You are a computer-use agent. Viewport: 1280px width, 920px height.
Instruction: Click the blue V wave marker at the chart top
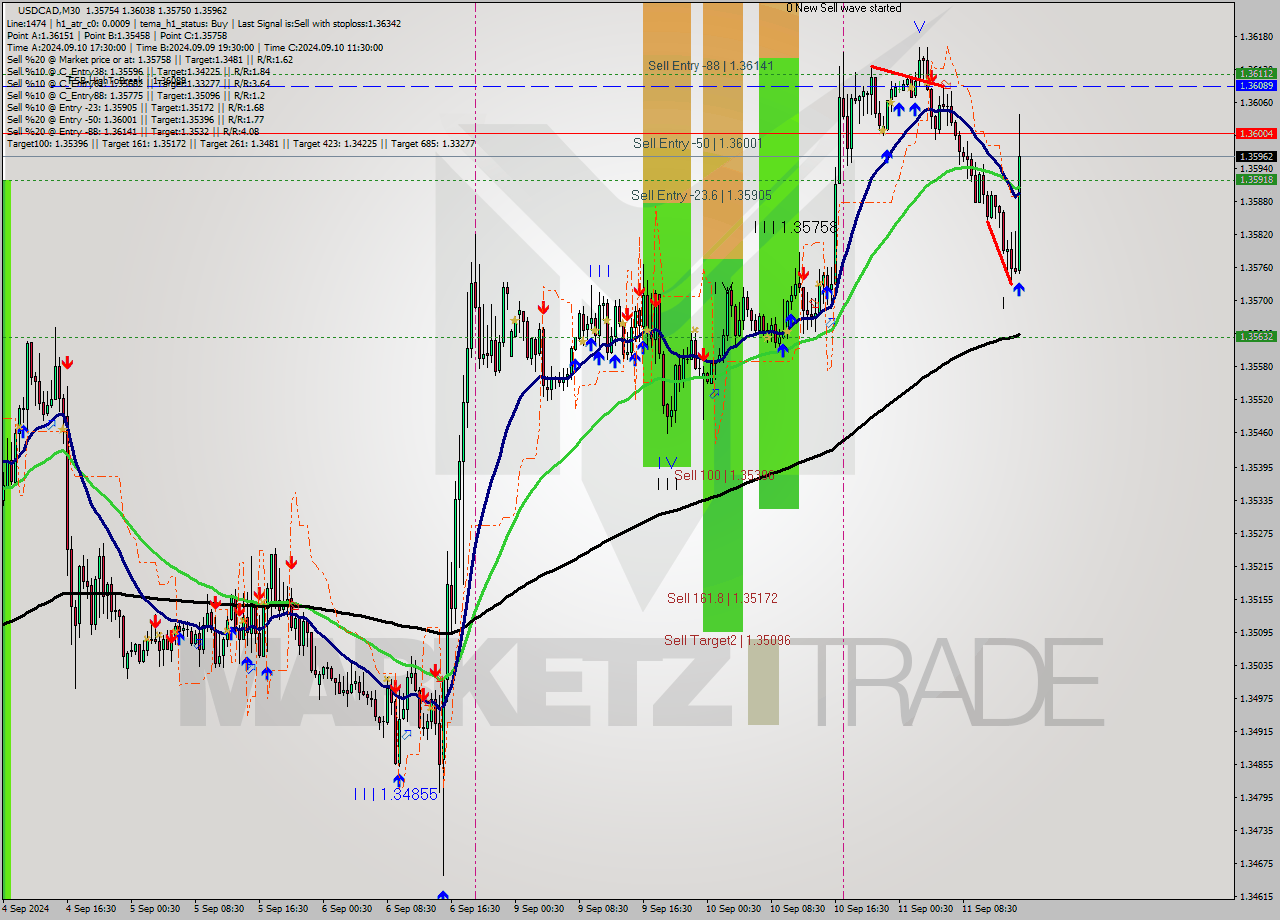pyautogui.click(x=919, y=27)
